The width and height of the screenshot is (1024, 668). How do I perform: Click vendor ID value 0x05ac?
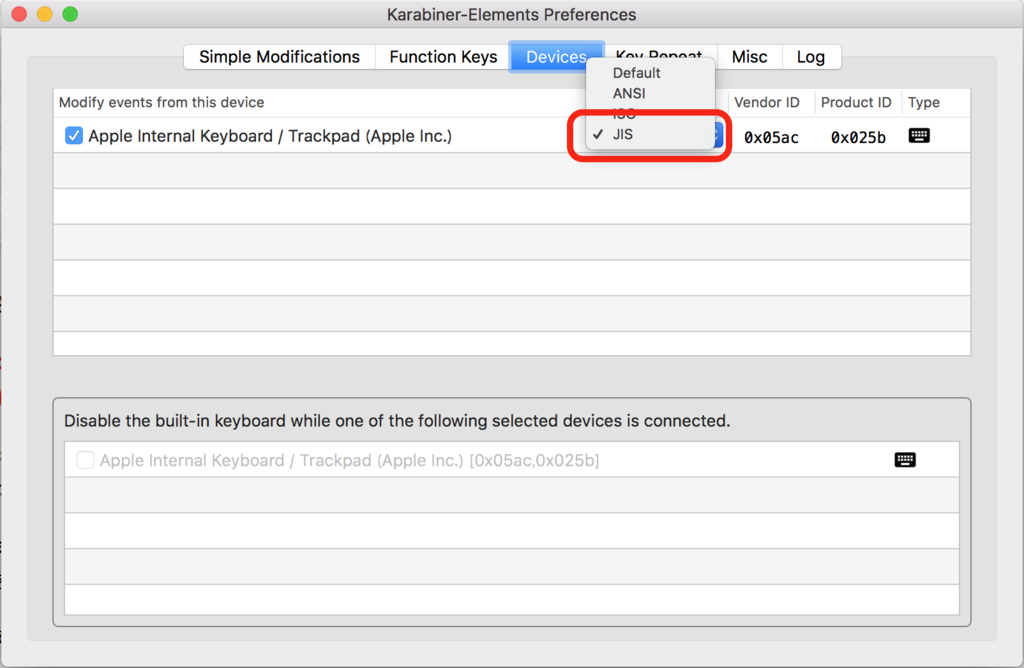771,137
